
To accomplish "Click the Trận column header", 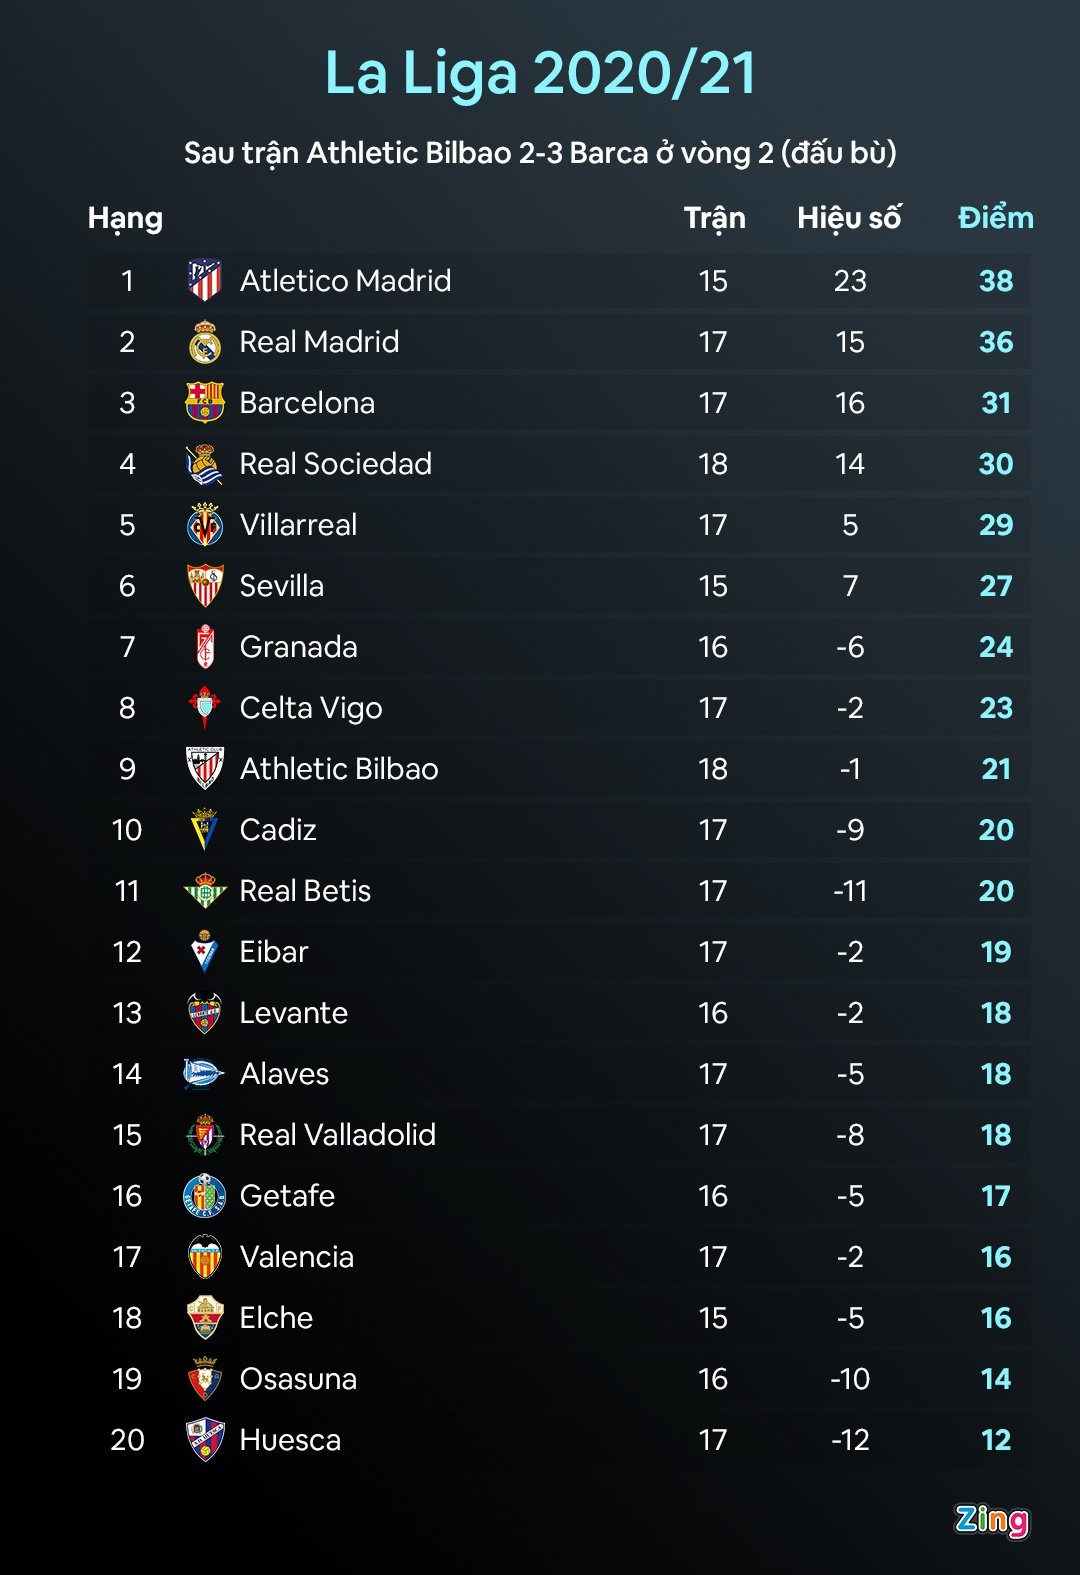I will click(714, 218).
